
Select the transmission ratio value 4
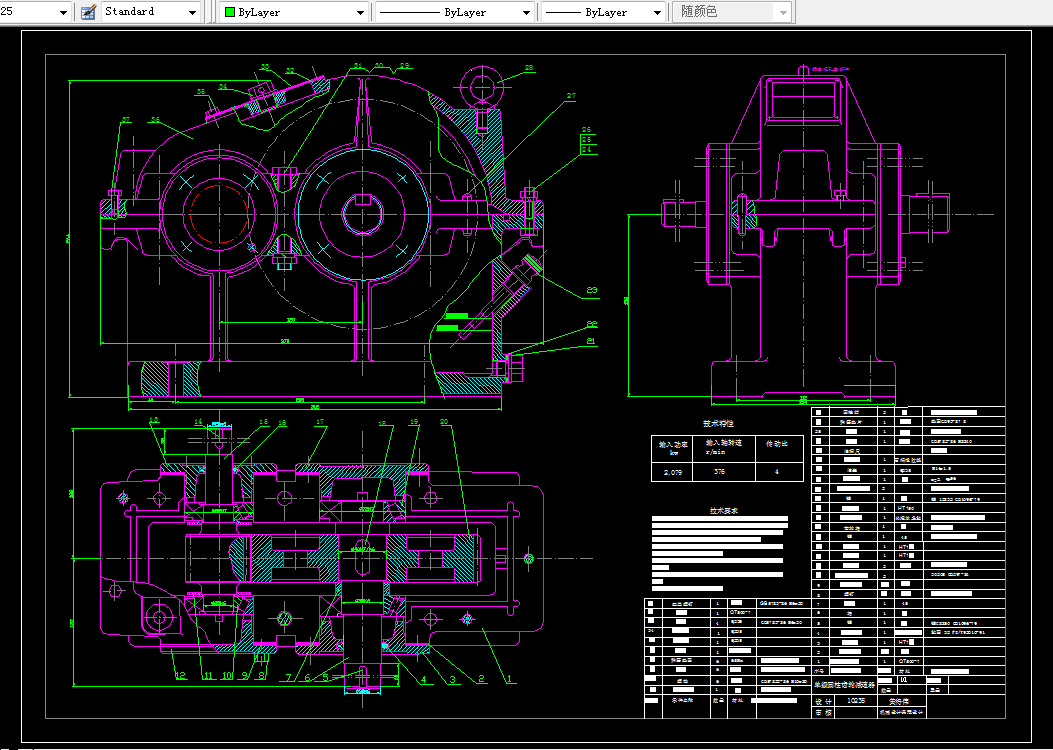tap(776, 470)
